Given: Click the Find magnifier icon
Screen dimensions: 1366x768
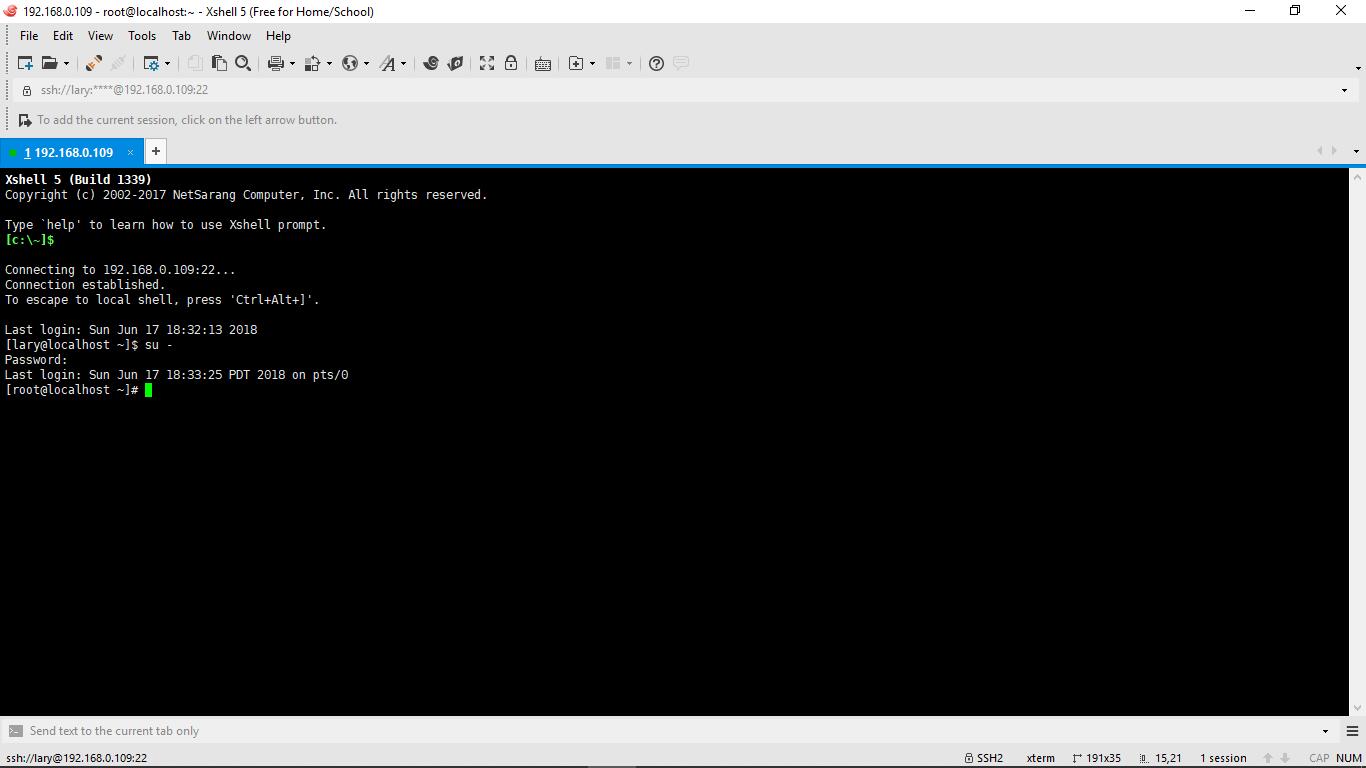Looking at the screenshot, I should (243, 63).
